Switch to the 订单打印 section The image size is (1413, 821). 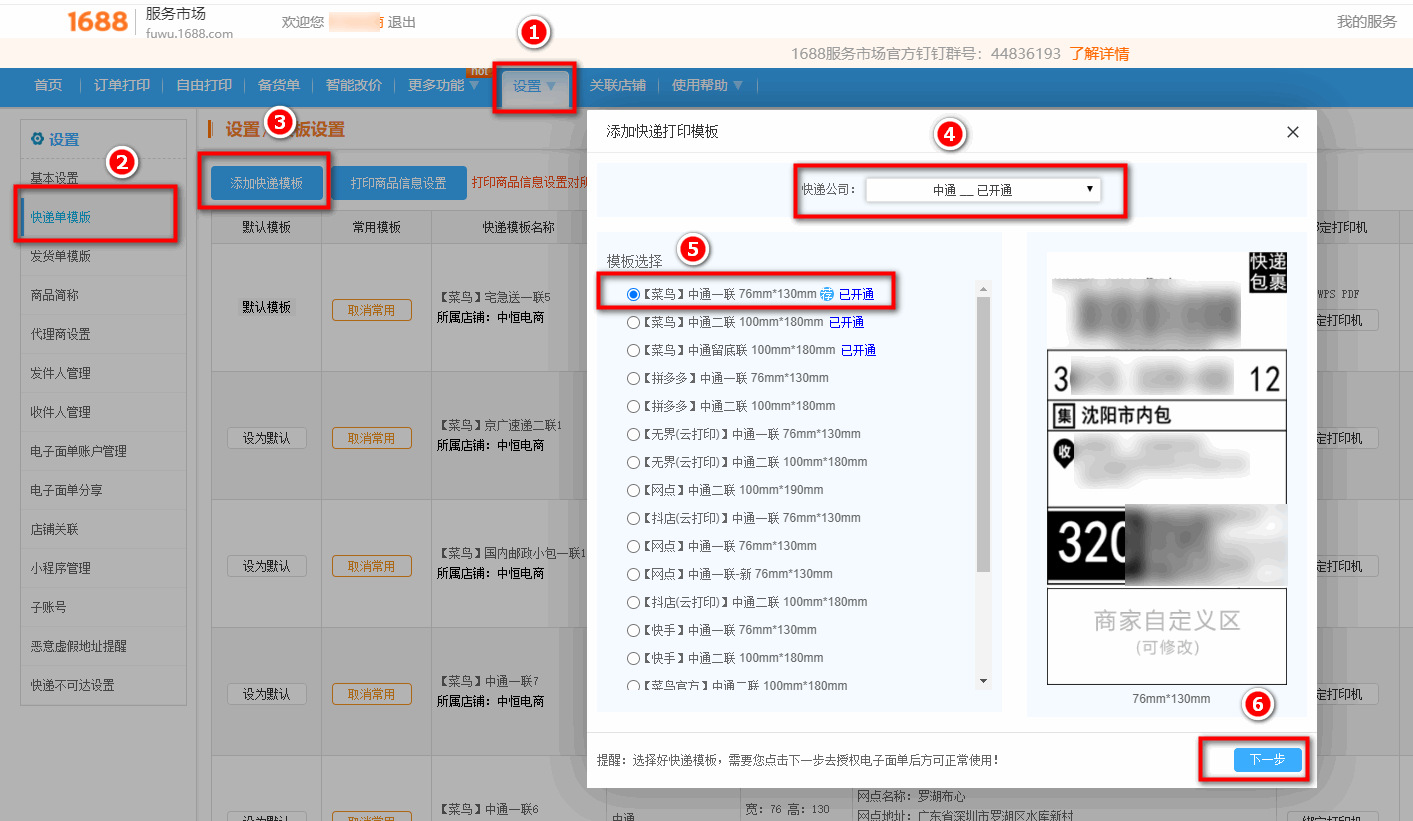(x=120, y=85)
